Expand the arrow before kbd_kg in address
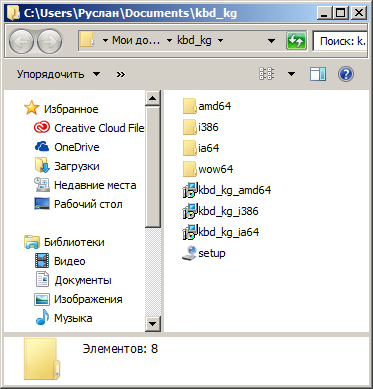 coord(169,41)
